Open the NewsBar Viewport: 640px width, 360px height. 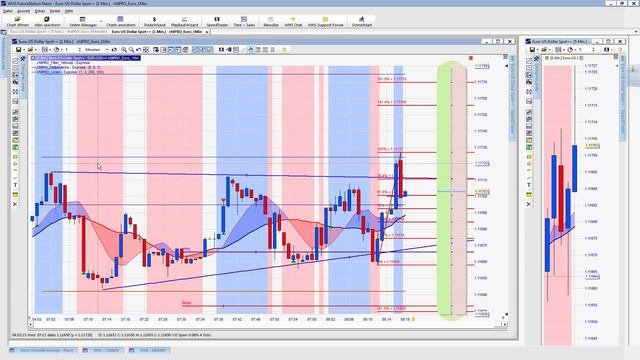[271, 22]
